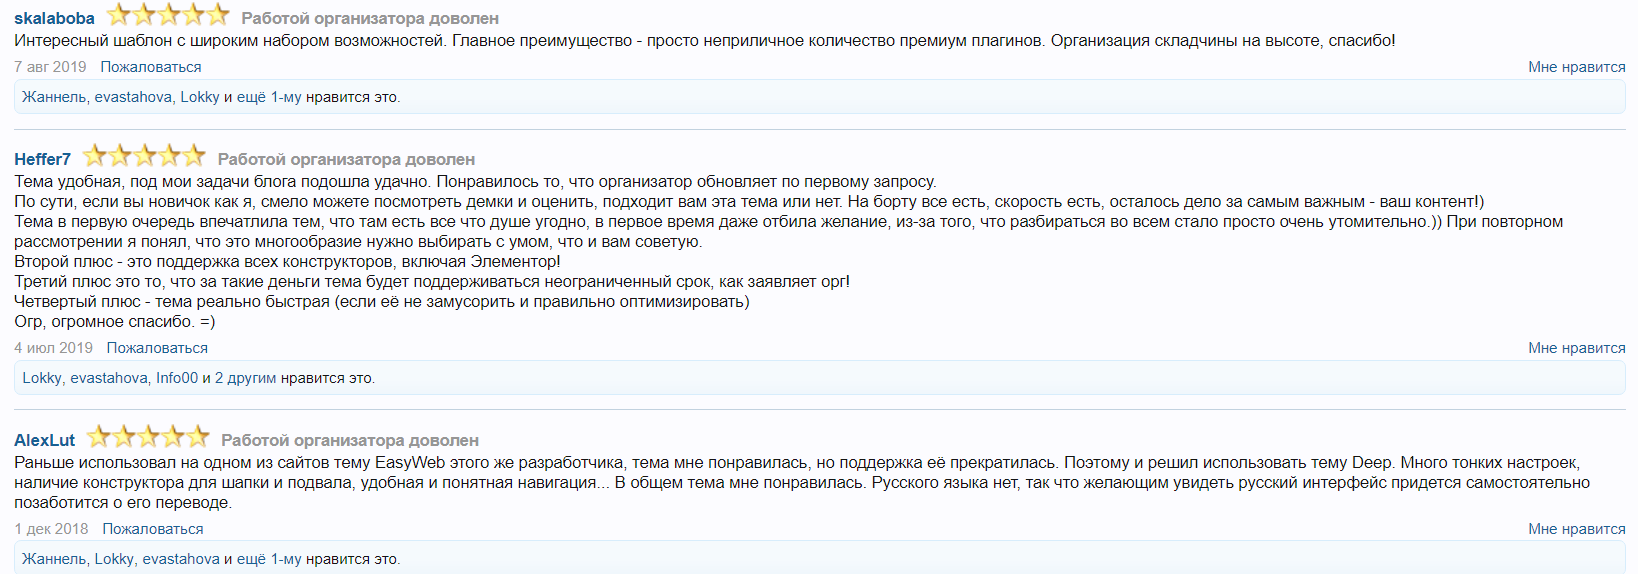Click line starting 'Тема удобная, под мои задачи'
The height and width of the screenshot is (574, 1638).
475,182
